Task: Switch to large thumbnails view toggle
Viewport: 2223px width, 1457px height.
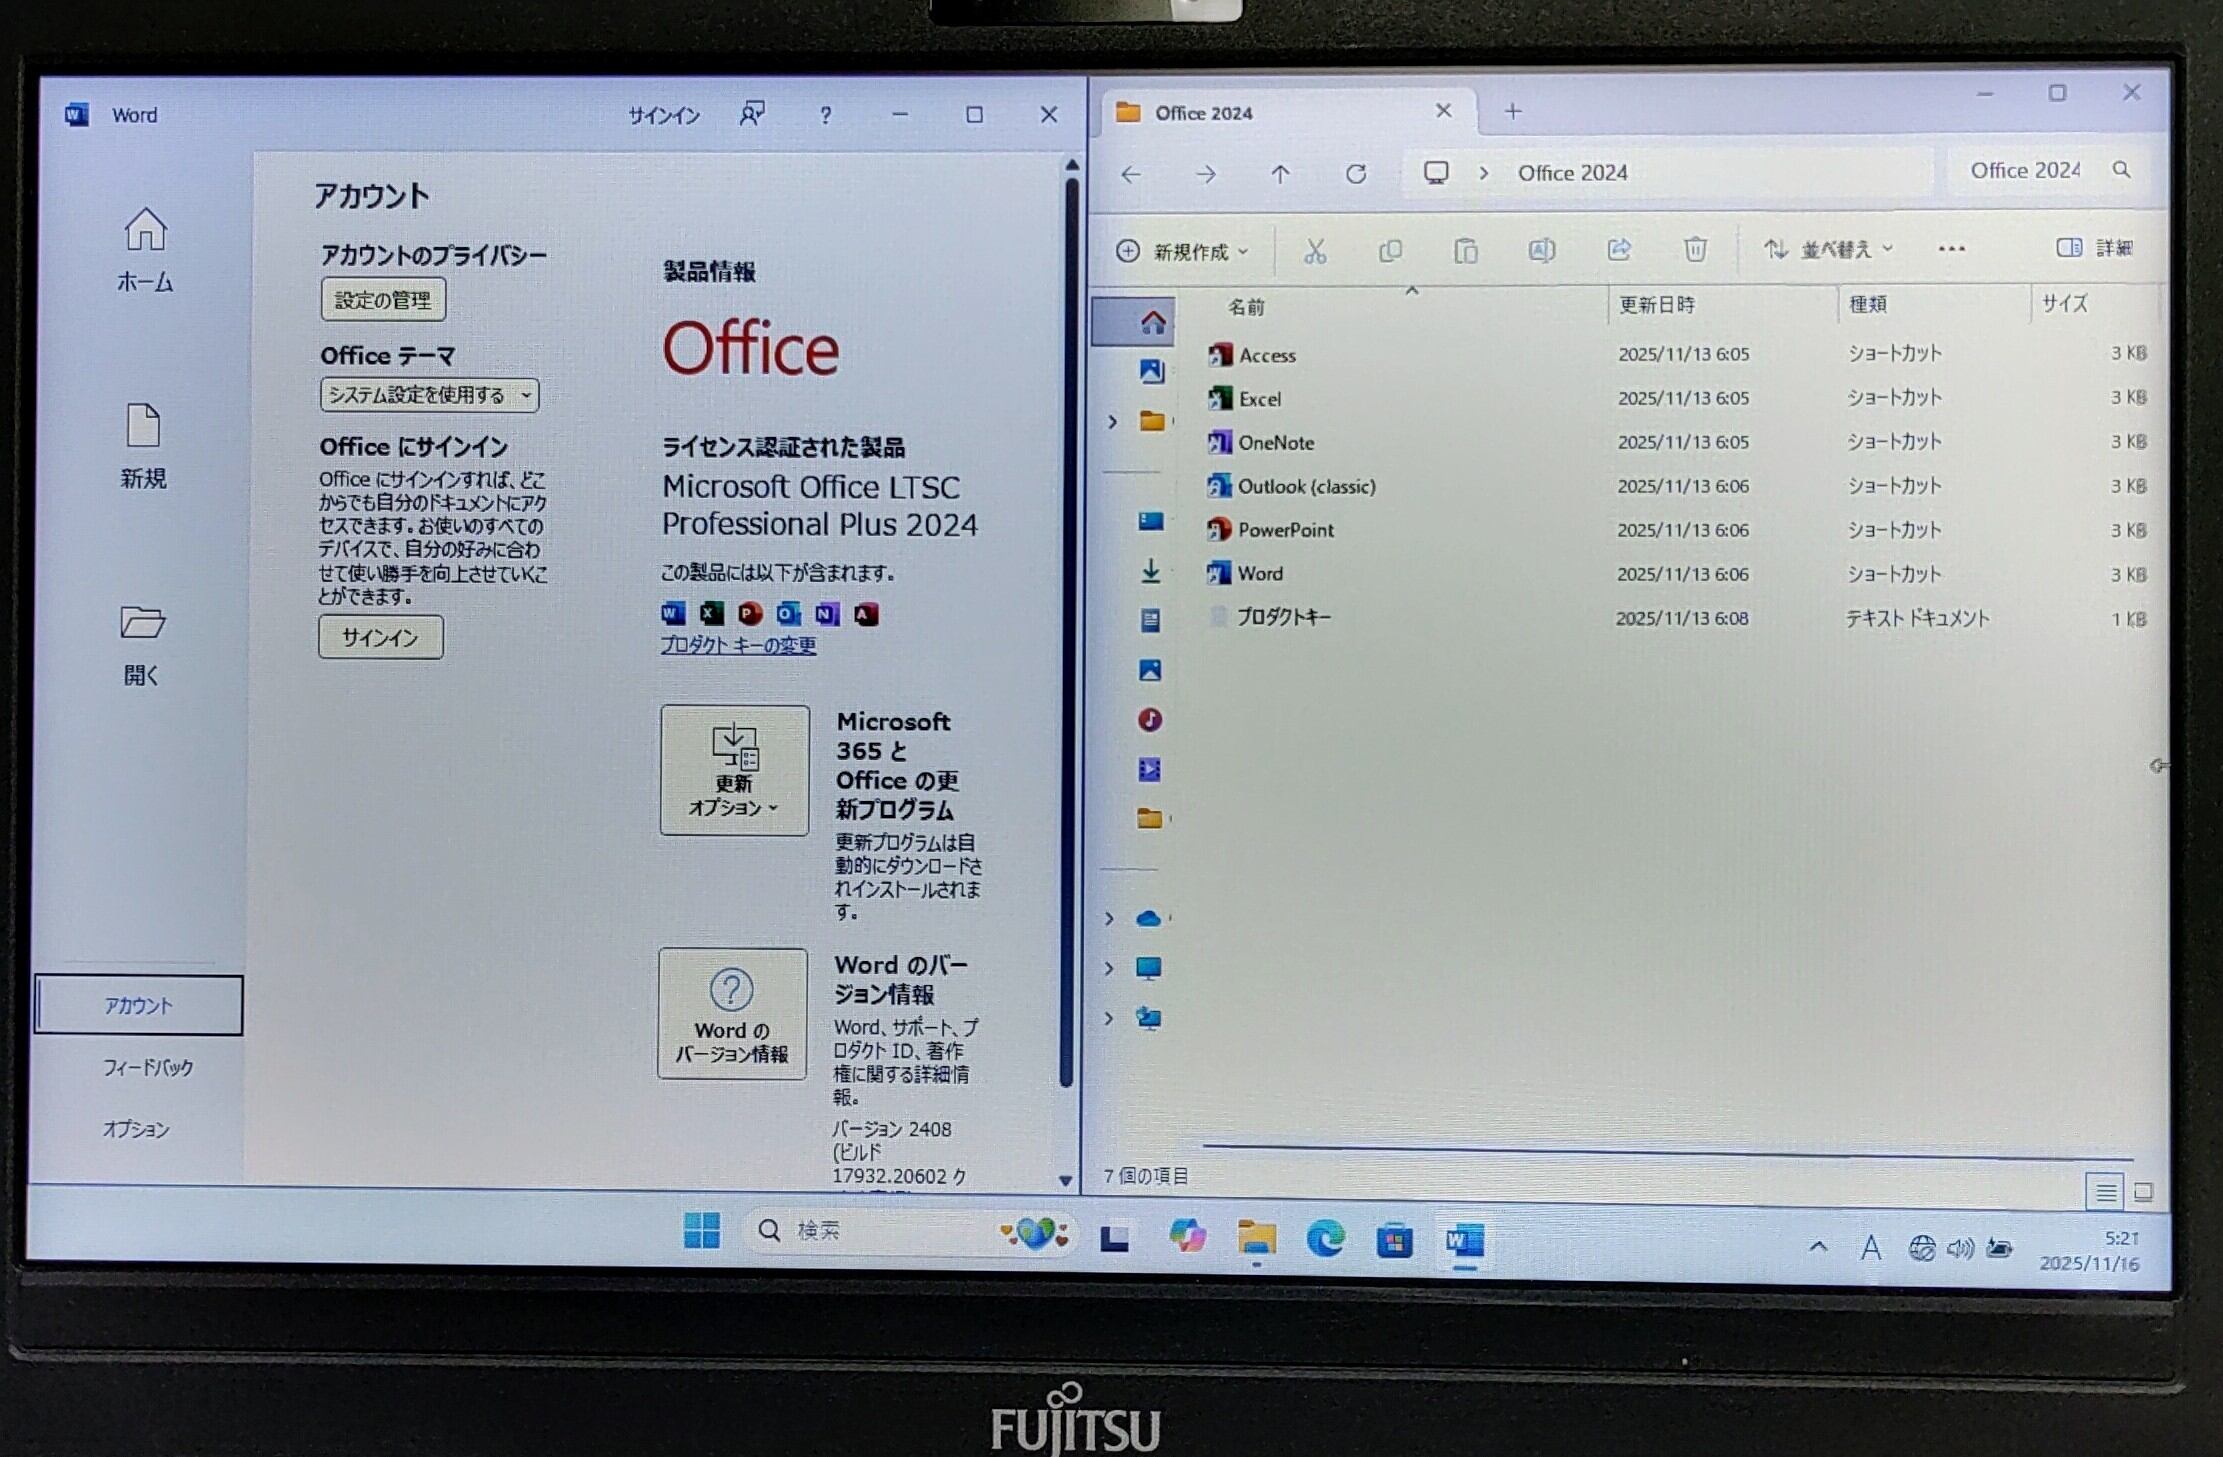Action: (2143, 1191)
